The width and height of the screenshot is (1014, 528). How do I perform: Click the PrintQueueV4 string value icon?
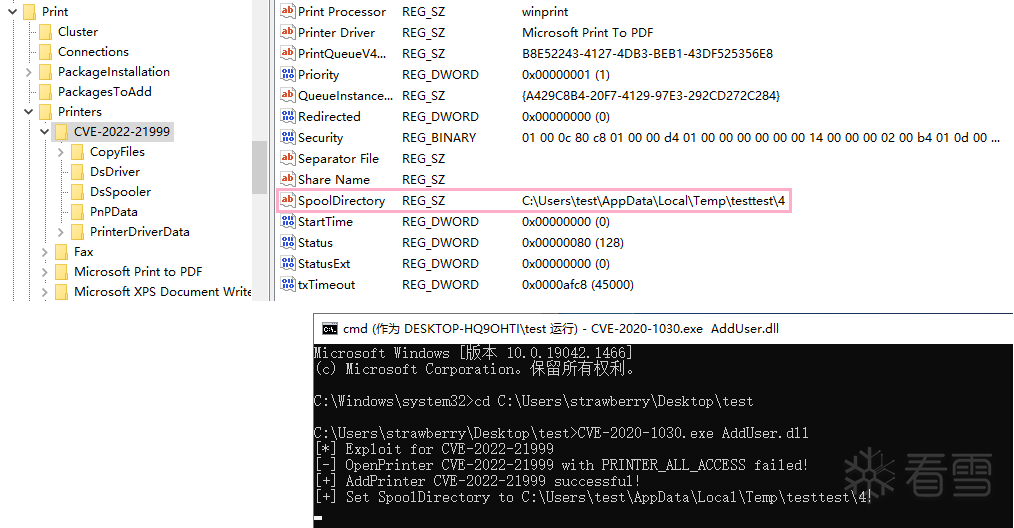(288, 53)
